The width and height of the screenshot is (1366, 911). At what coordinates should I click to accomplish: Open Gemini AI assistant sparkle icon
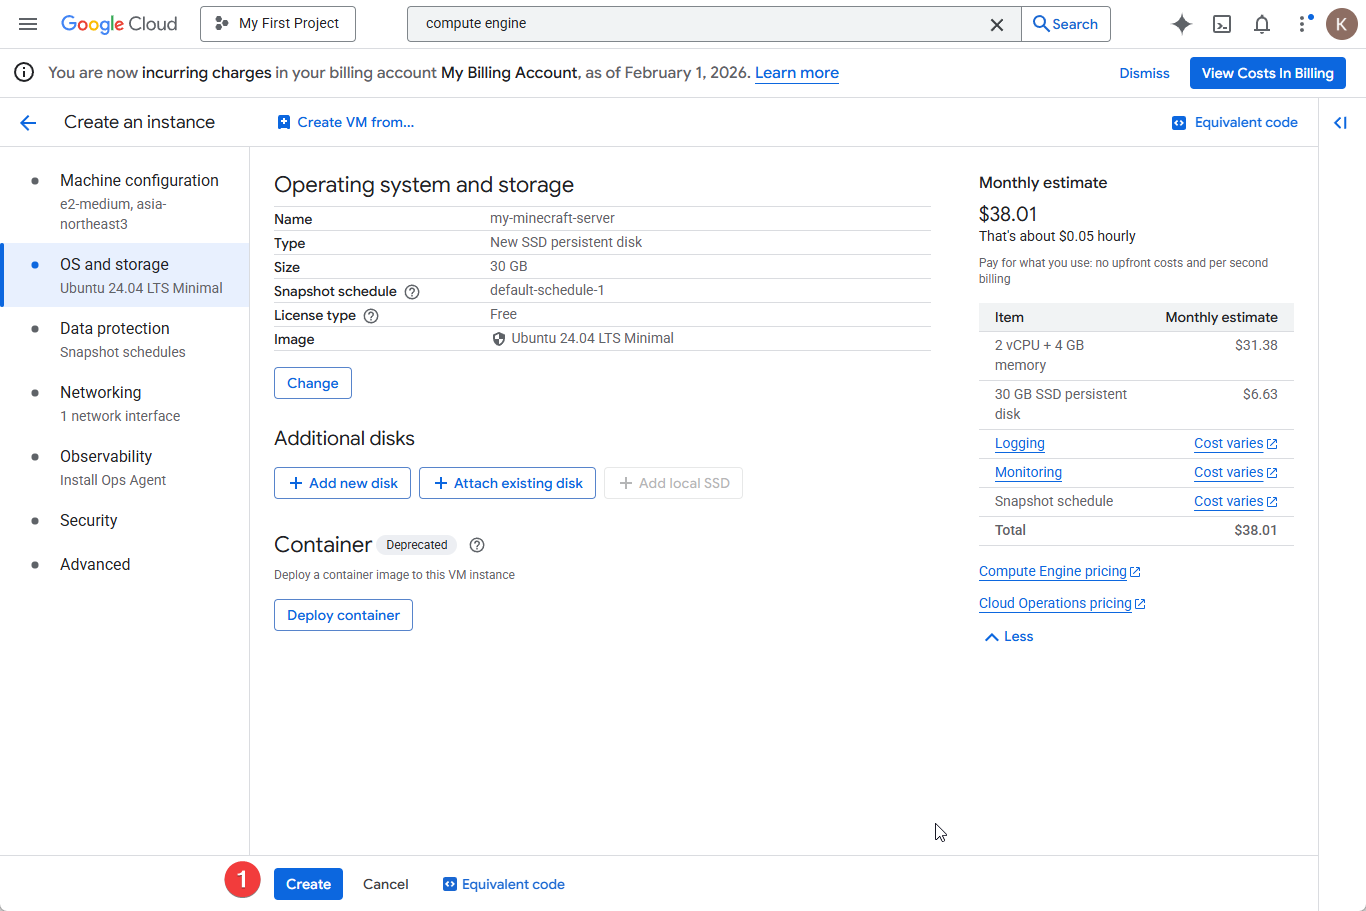pyautogui.click(x=1182, y=24)
